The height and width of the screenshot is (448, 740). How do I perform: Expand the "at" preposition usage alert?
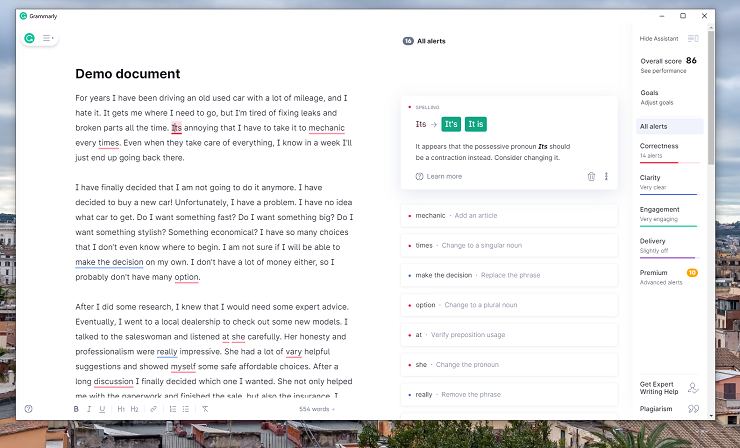click(509, 335)
